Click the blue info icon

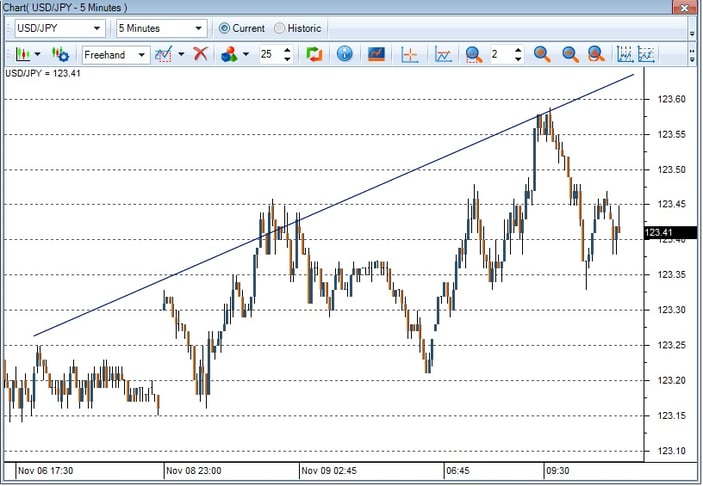[344, 54]
